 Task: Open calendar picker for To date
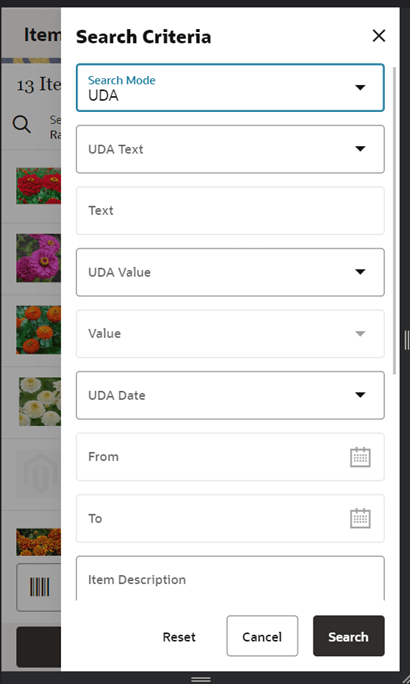360,519
